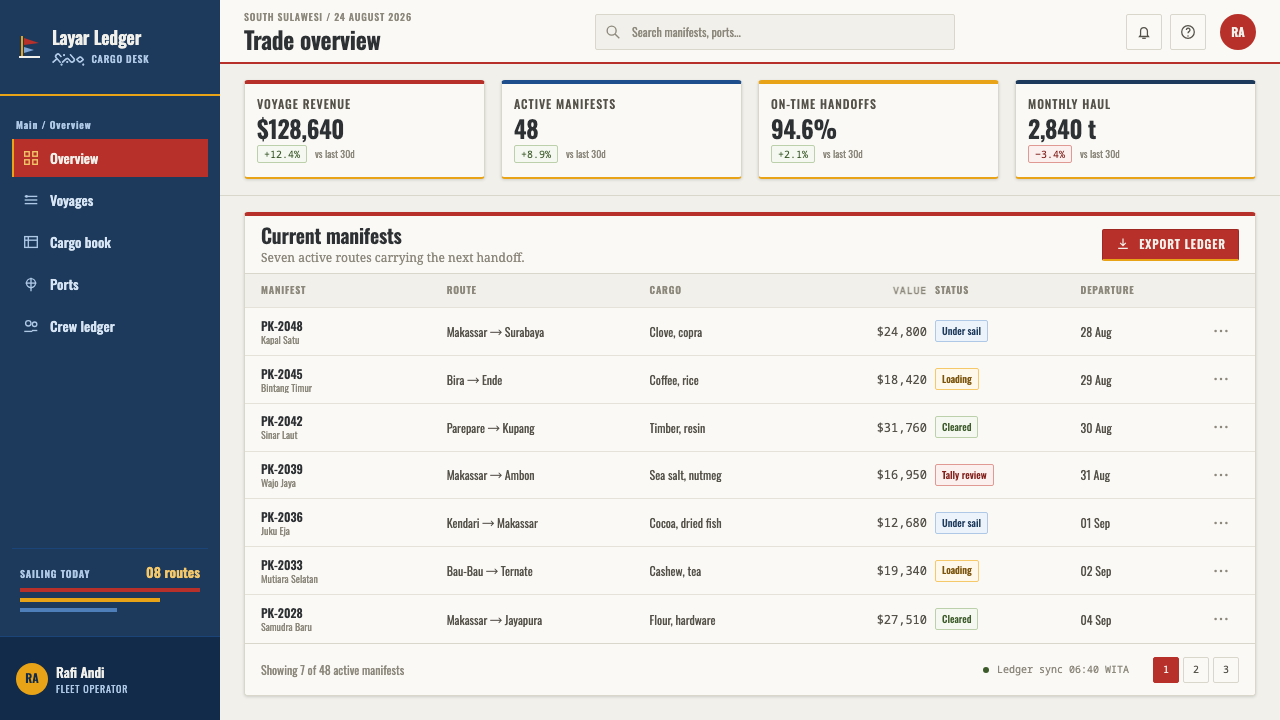Click the Monthly Haul card
The image size is (1280, 720).
coord(1135,129)
